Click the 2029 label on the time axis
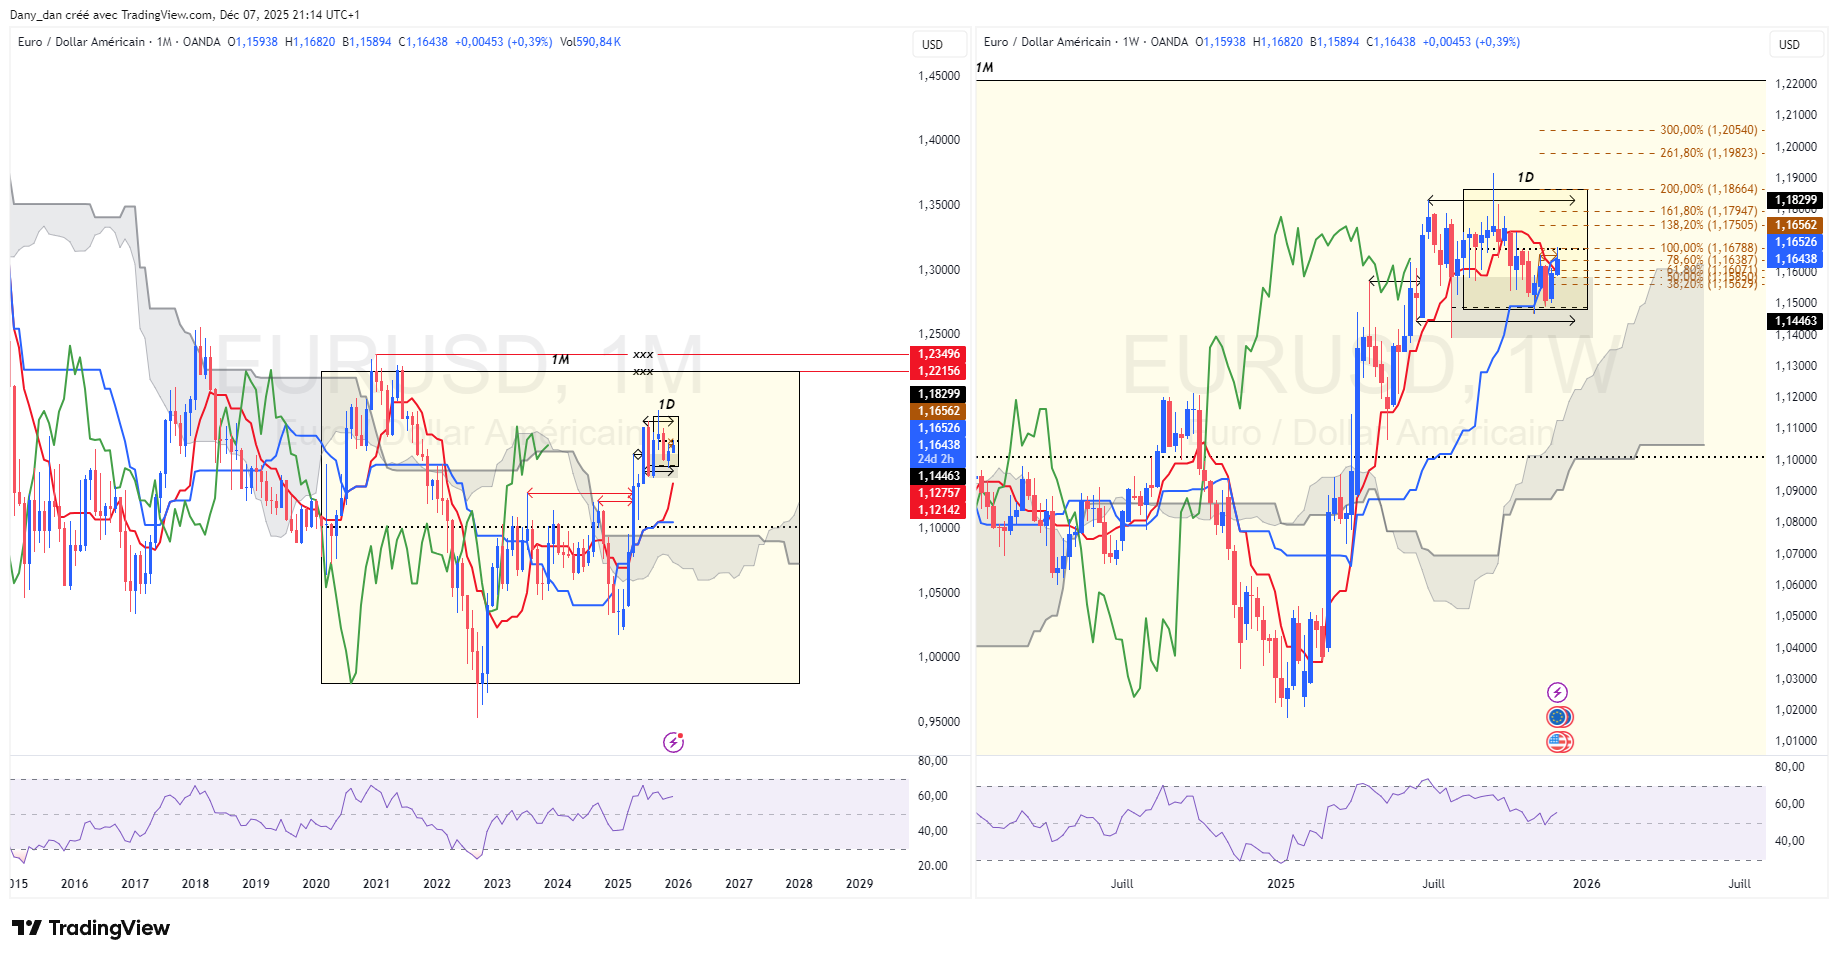The height and width of the screenshot is (958, 1838). click(x=859, y=884)
